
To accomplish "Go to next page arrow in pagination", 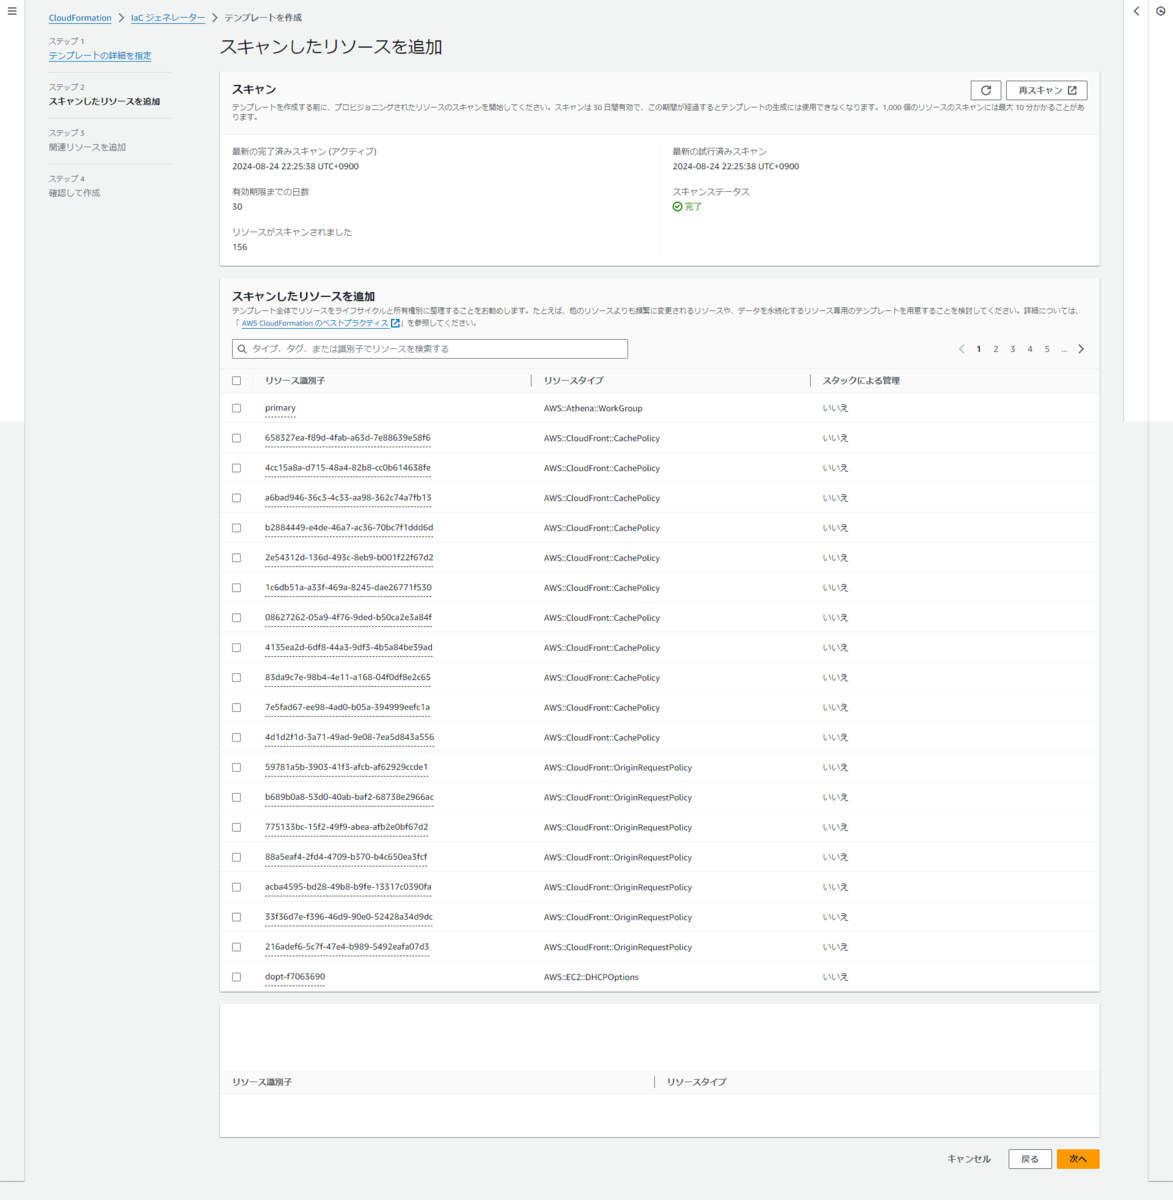I will (x=1081, y=349).
